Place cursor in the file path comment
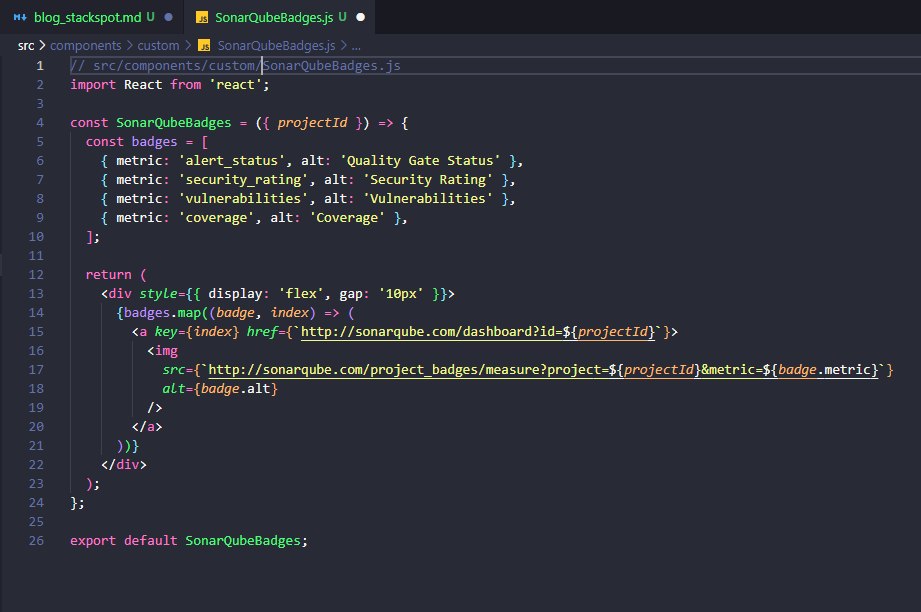 pyautogui.click(x=236, y=66)
